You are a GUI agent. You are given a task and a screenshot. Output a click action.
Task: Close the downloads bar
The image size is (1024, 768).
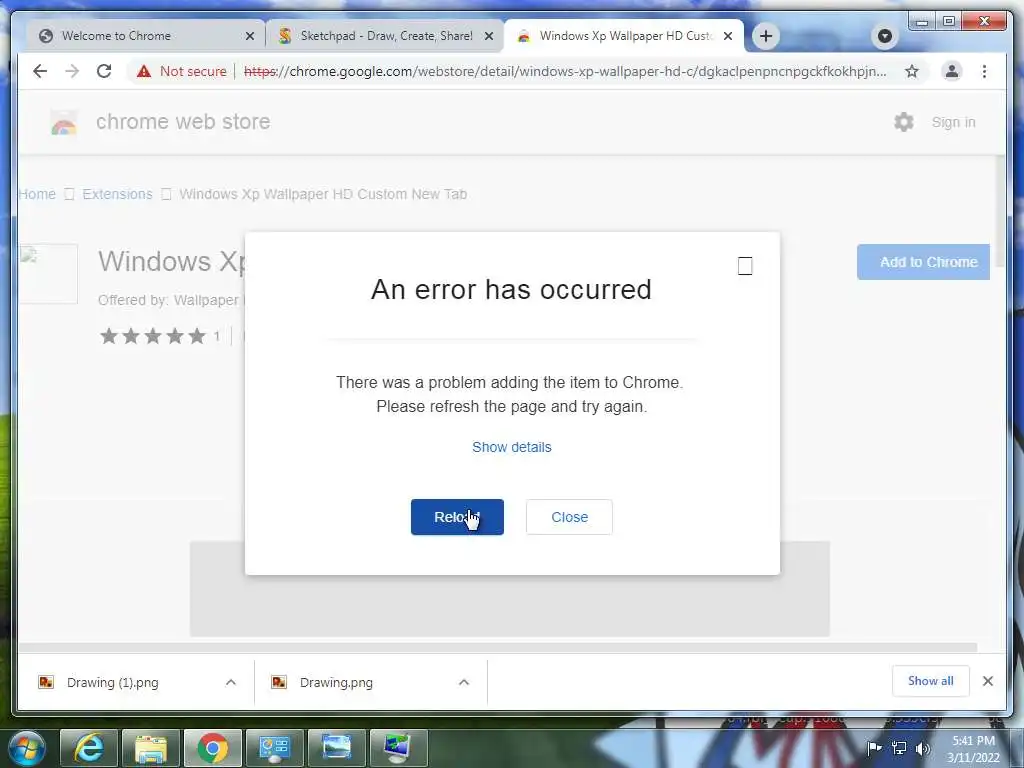click(x=988, y=681)
